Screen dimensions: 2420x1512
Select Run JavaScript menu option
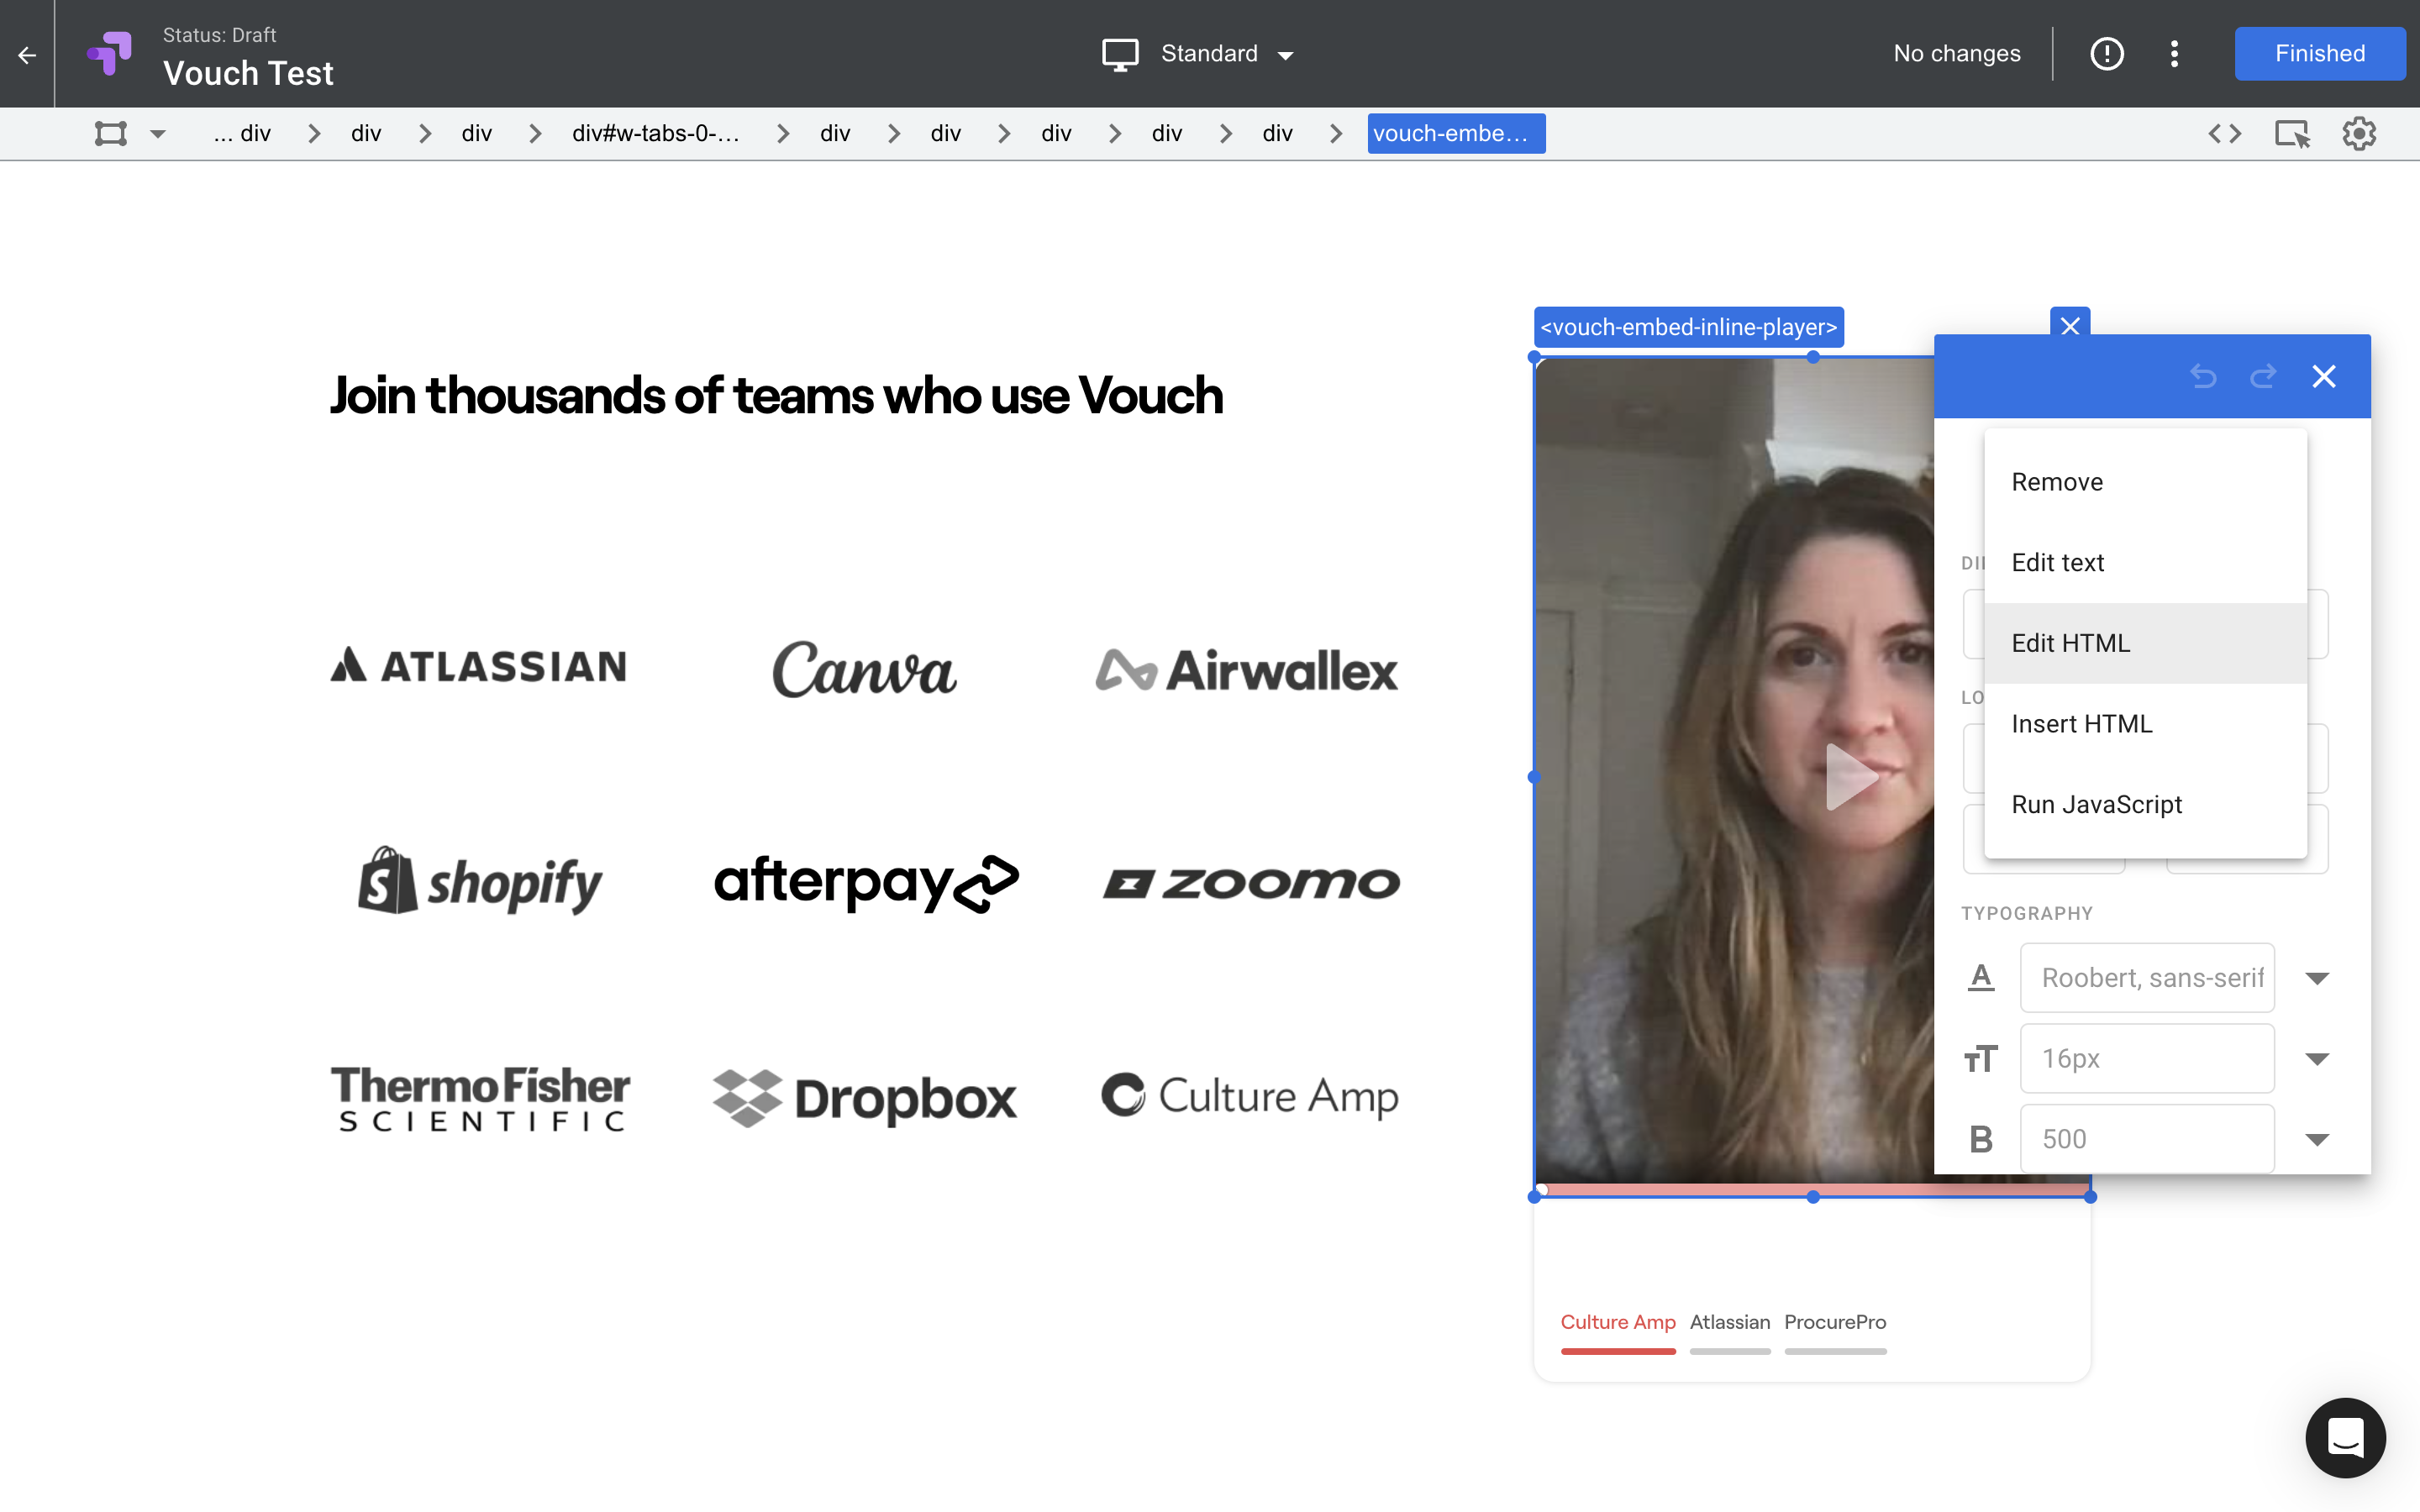click(2096, 804)
